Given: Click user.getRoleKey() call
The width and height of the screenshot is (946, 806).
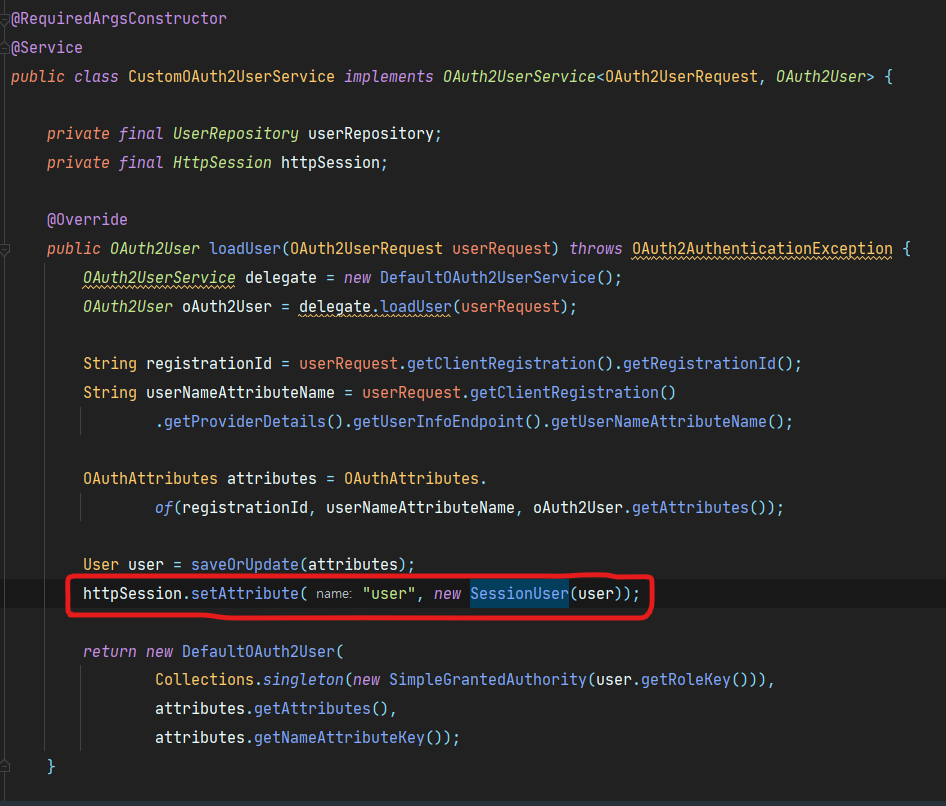Looking at the screenshot, I should click(672, 679).
